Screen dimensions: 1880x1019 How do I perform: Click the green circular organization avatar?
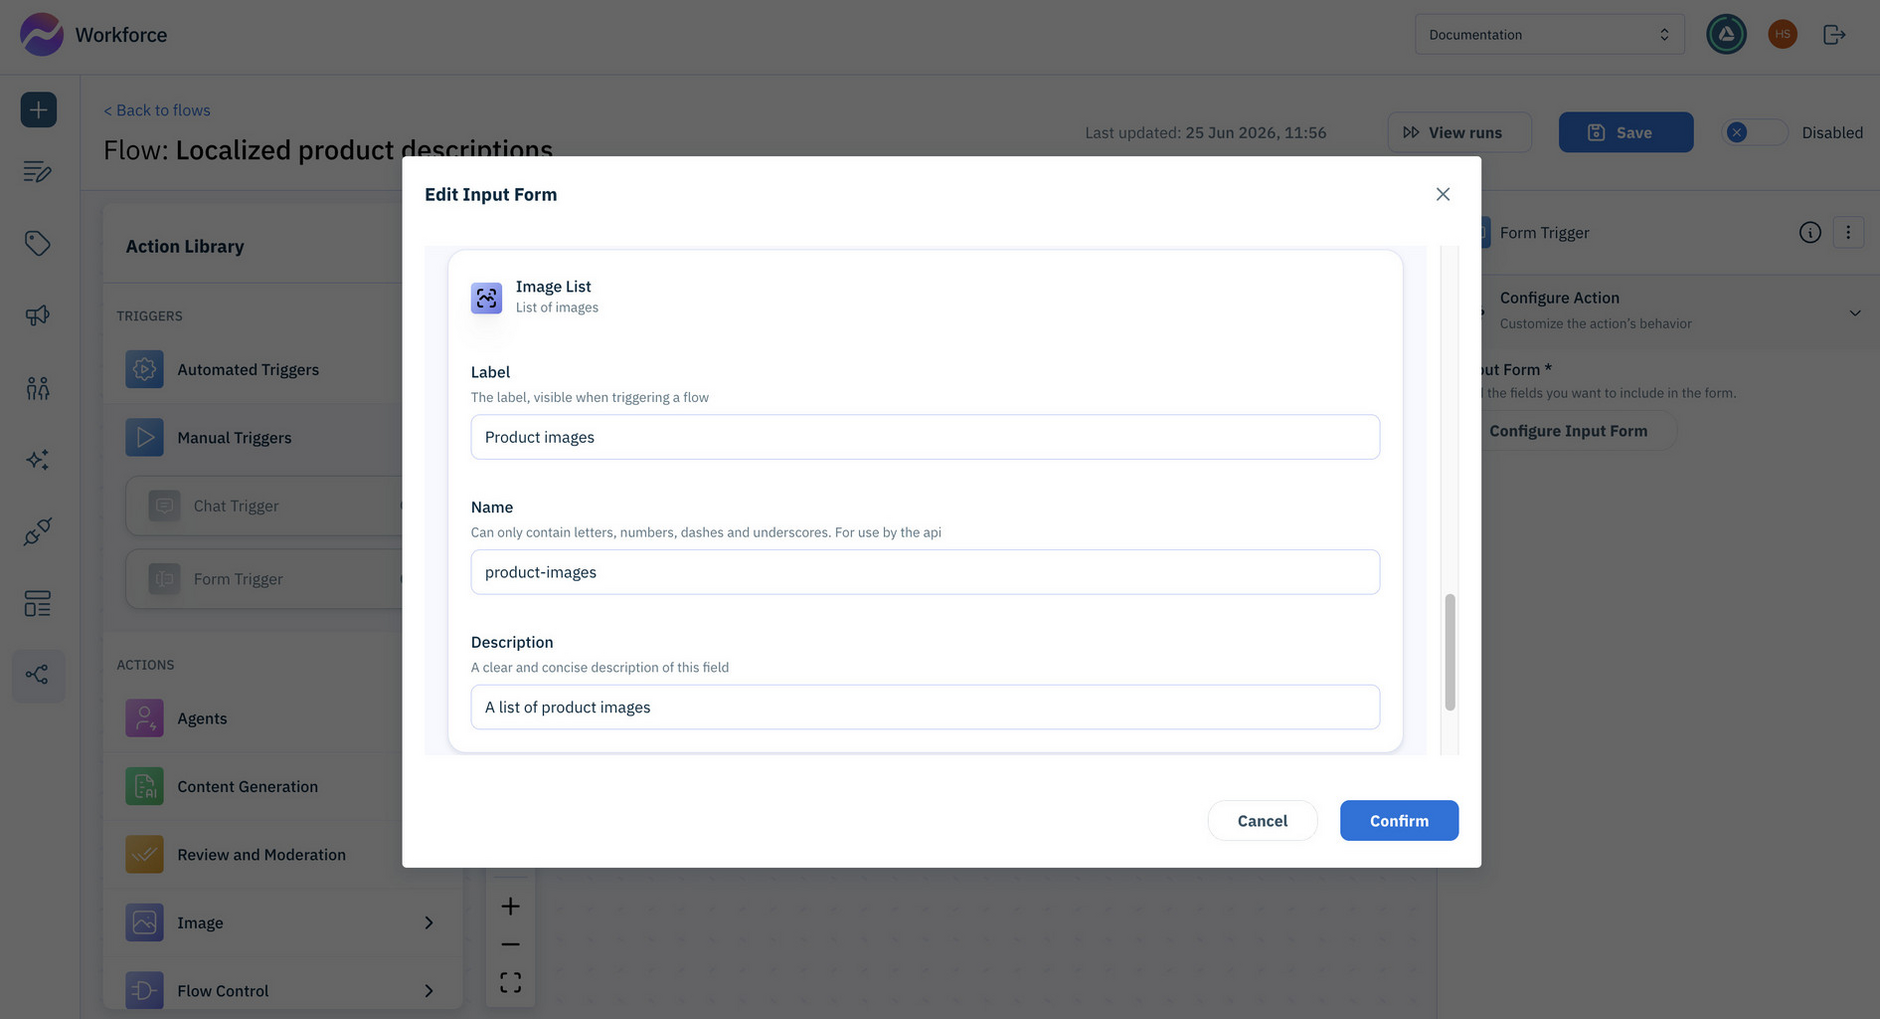[1726, 34]
